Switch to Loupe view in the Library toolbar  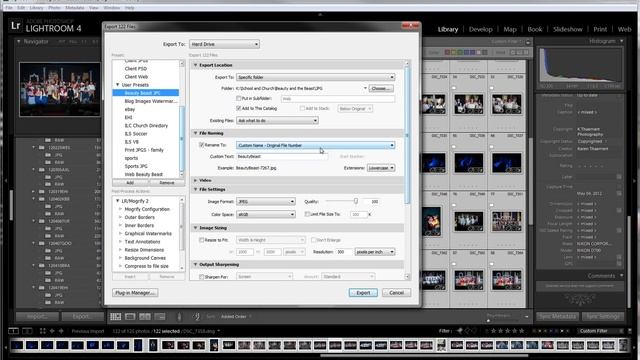coord(130,317)
